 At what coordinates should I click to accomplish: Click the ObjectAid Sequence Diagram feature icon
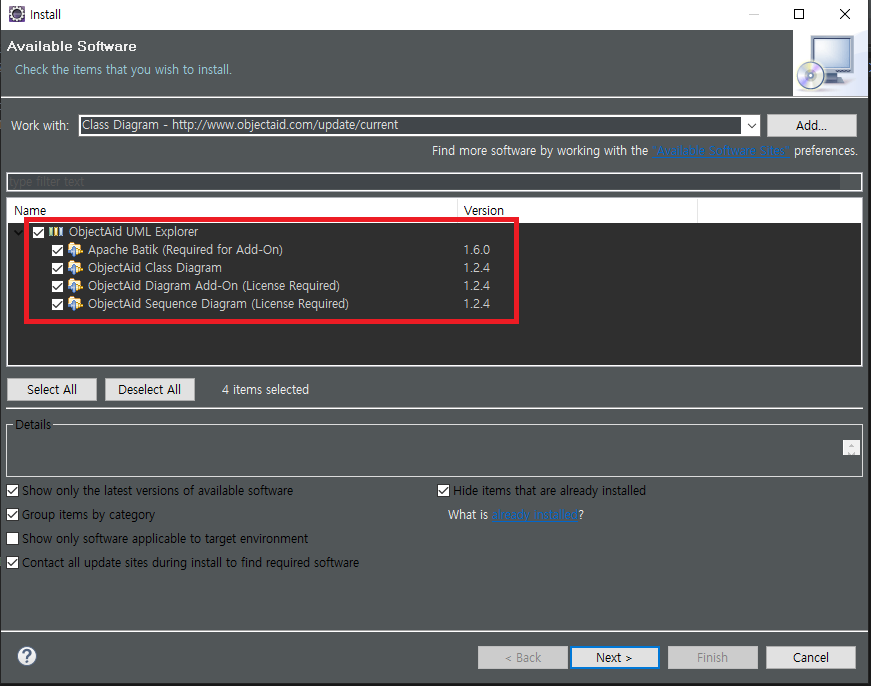click(75, 304)
